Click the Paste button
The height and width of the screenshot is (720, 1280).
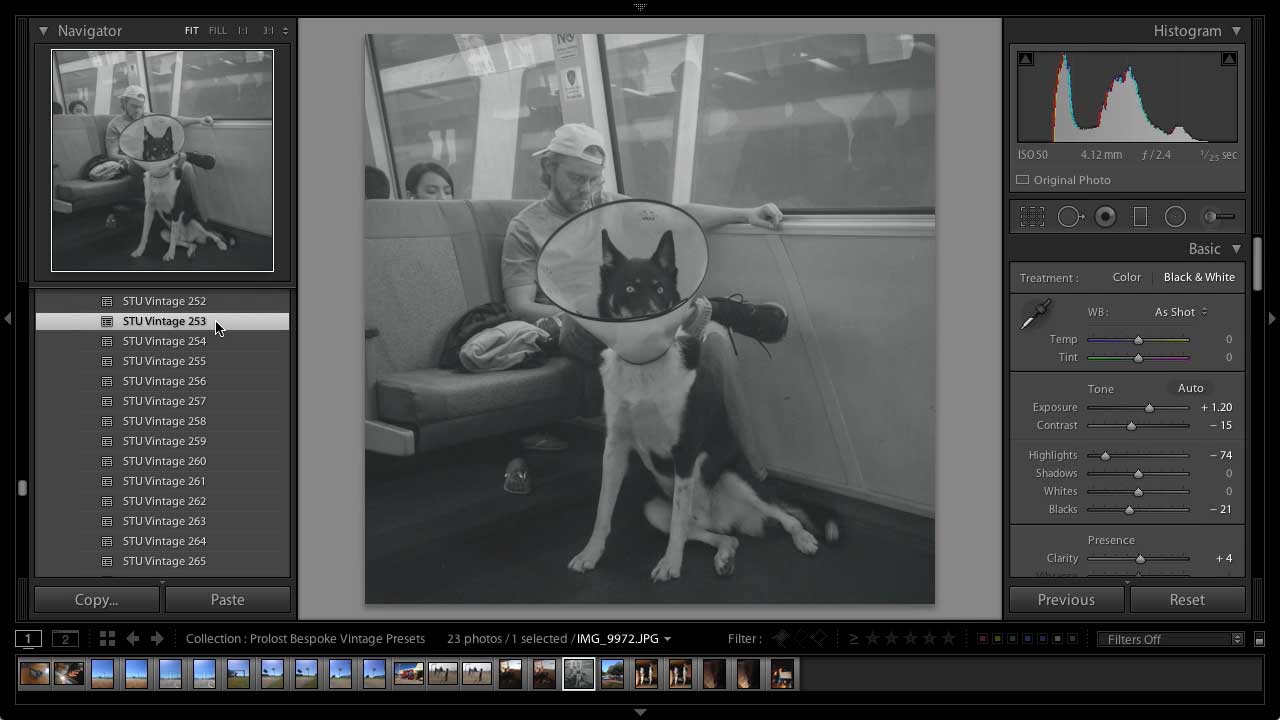(x=227, y=599)
